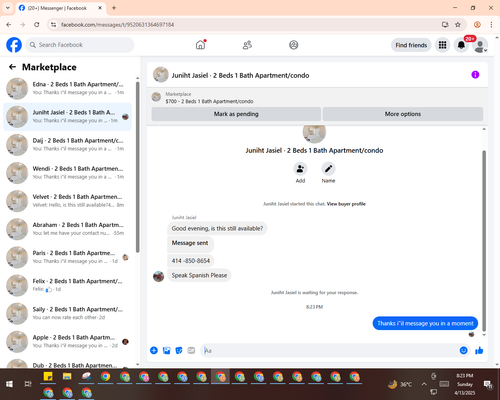Screen dimensions: 500x400
Task: Reload the page with browser refresh
Action: [37, 25]
